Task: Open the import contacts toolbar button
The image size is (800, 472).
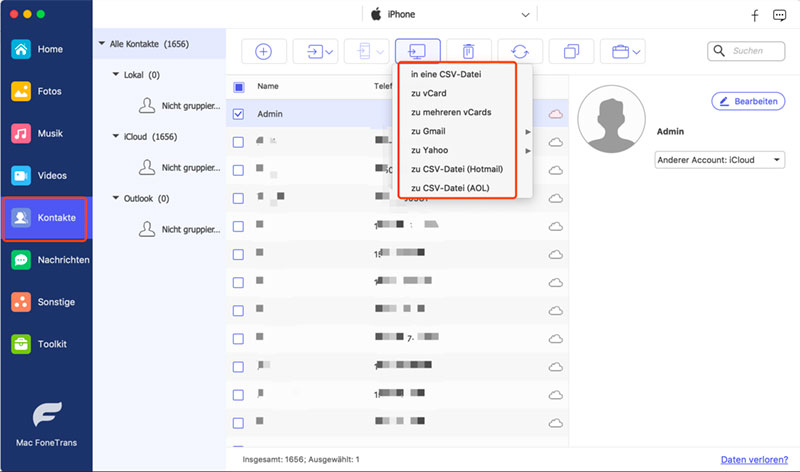Action: pyautogui.click(x=315, y=52)
